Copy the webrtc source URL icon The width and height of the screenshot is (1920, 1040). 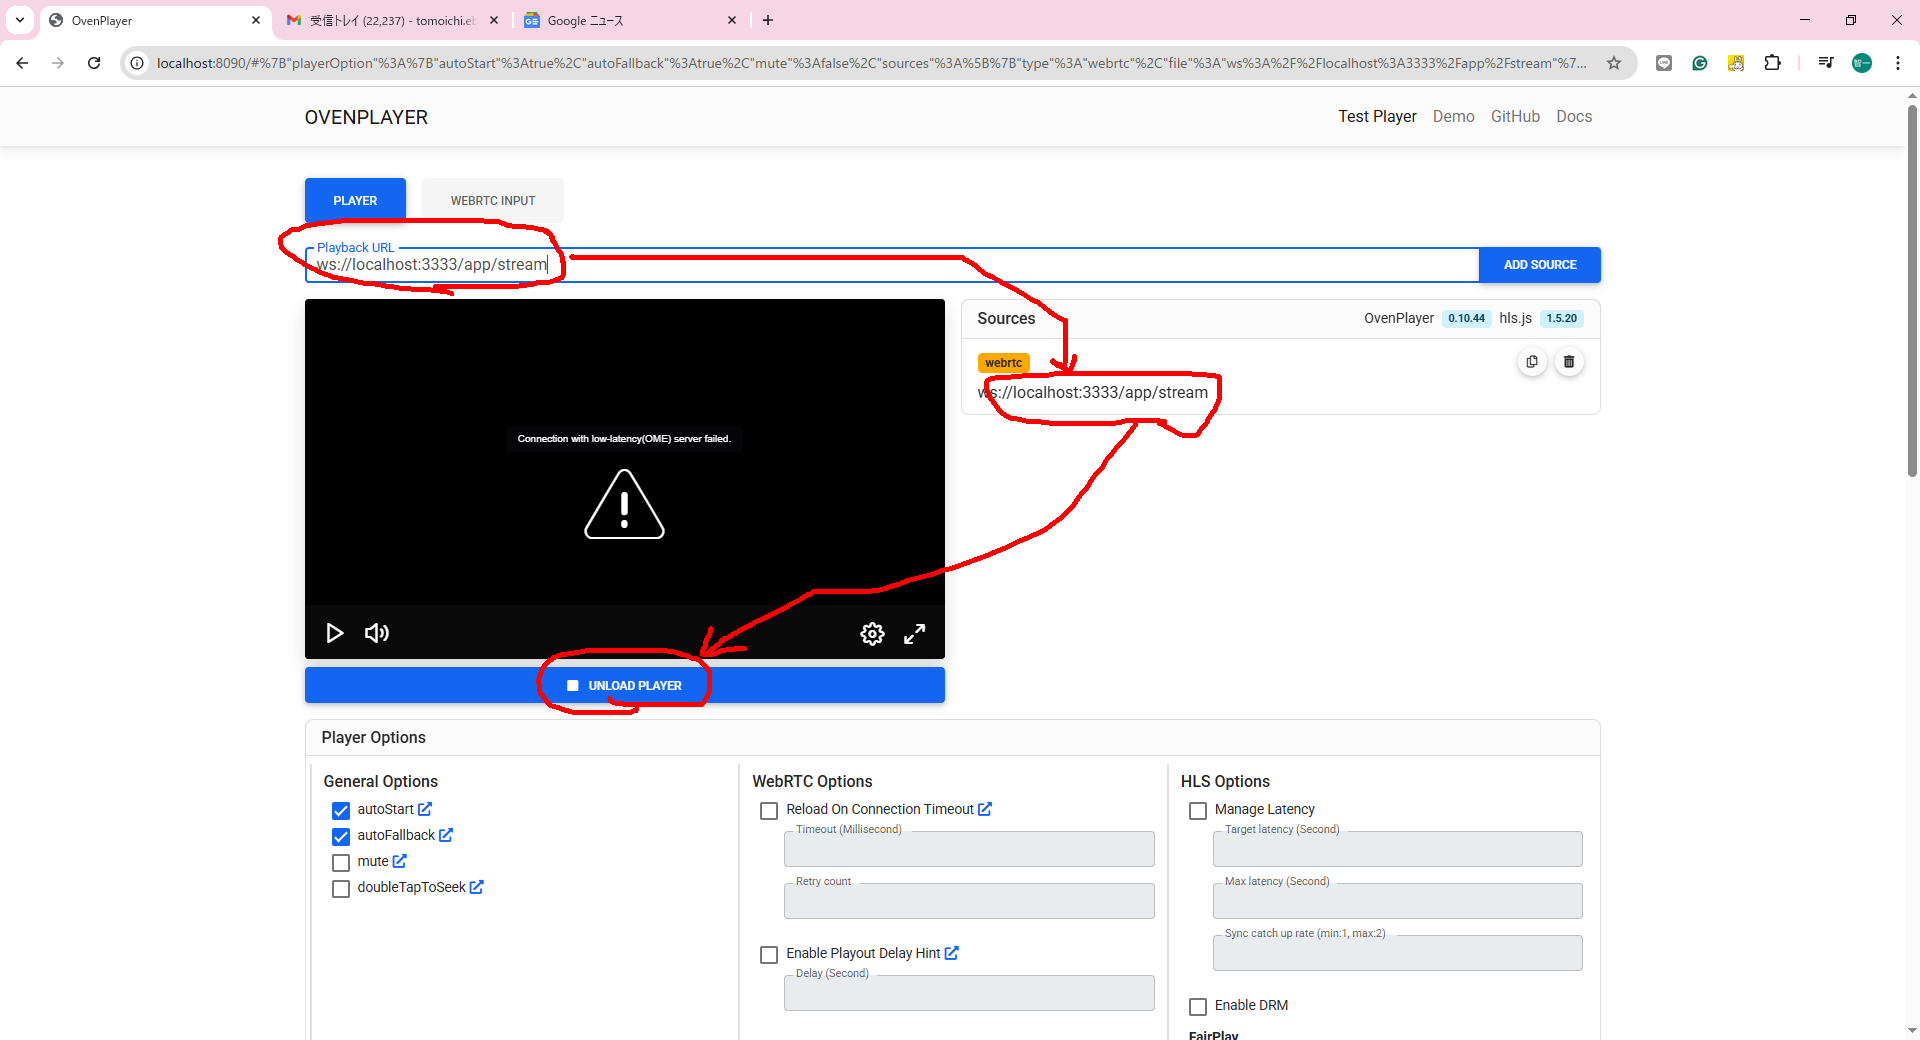1532,362
